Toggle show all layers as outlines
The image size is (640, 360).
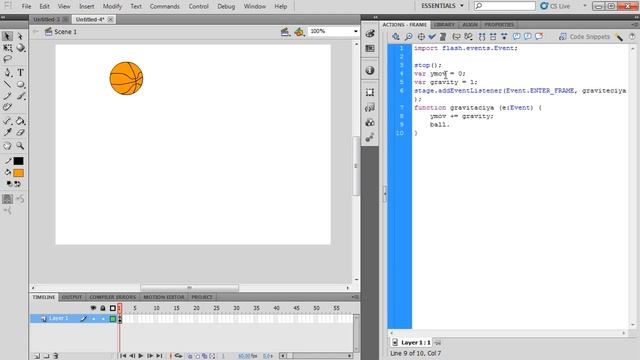click(113, 308)
